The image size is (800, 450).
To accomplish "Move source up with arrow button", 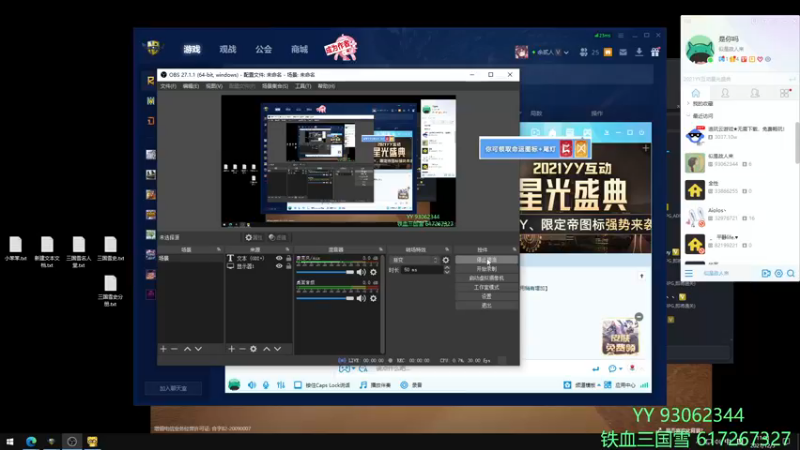I will click(266, 349).
